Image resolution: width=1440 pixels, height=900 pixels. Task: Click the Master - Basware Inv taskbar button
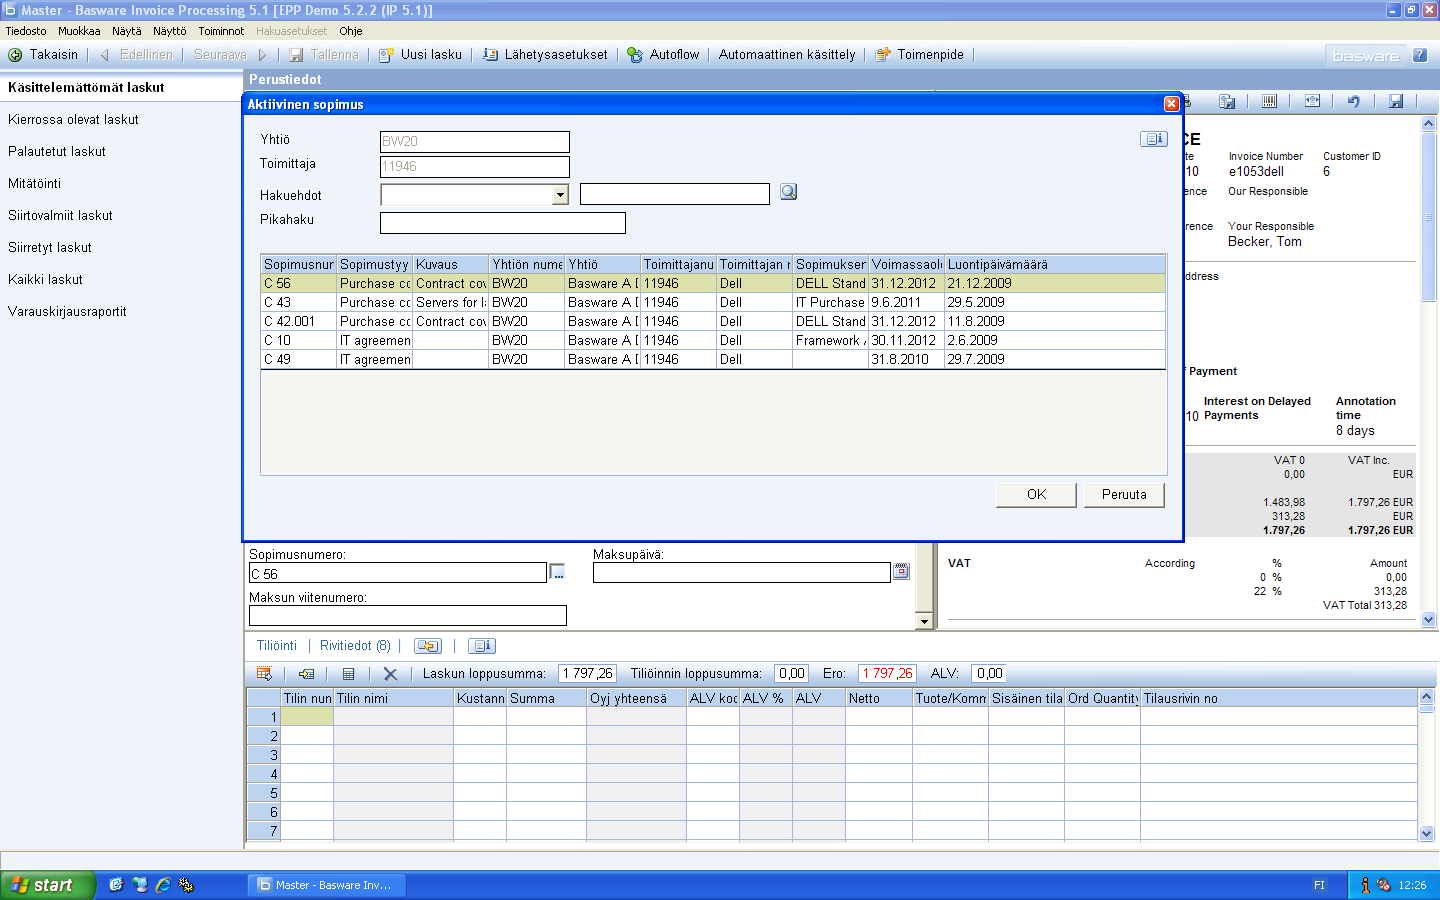326,885
